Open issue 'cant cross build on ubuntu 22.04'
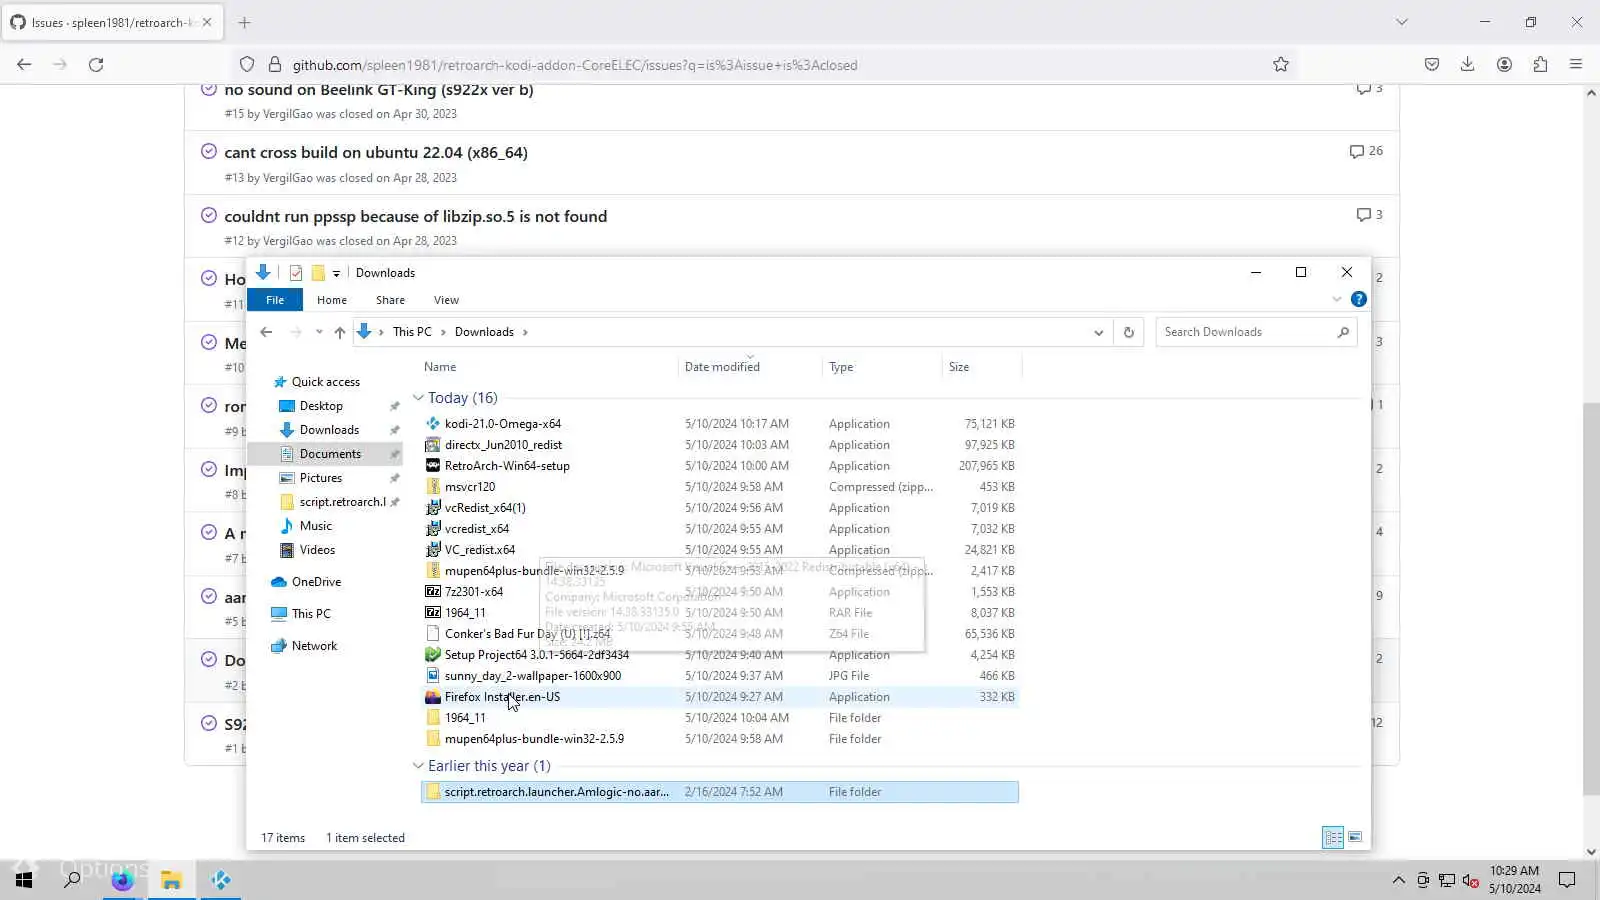The image size is (1600, 900). 376,153
